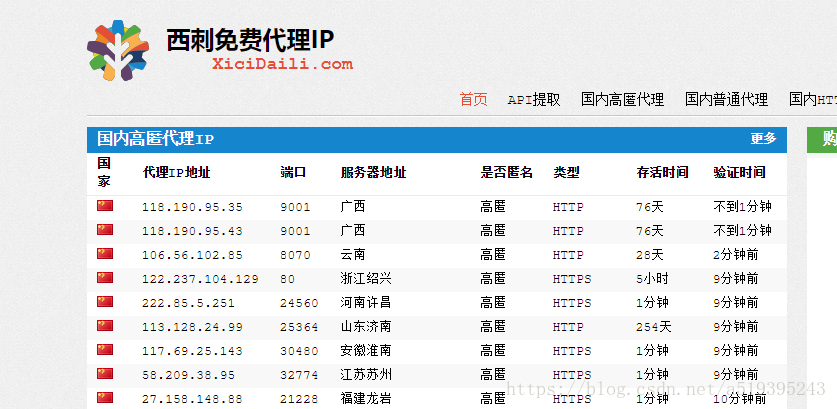This screenshot has height=409, width=837.
Task: Click port number 24560
Action: [x=299, y=303]
